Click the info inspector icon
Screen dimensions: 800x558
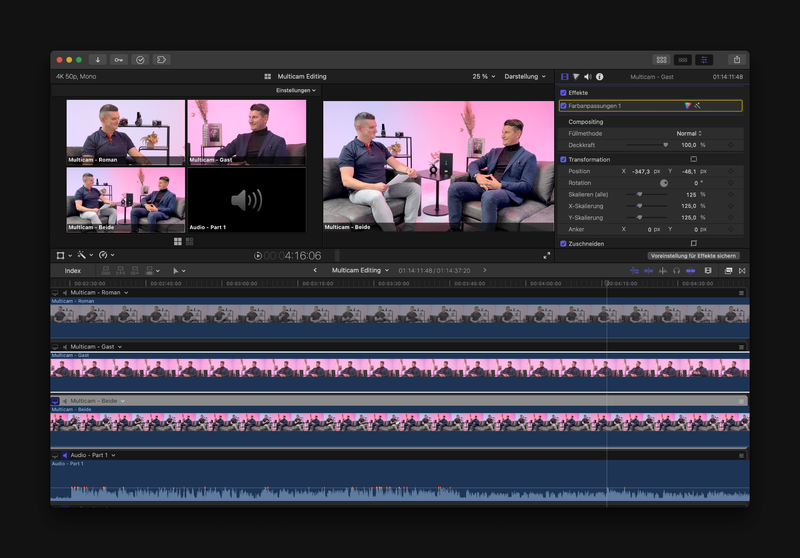pyautogui.click(x=599, y=76)
